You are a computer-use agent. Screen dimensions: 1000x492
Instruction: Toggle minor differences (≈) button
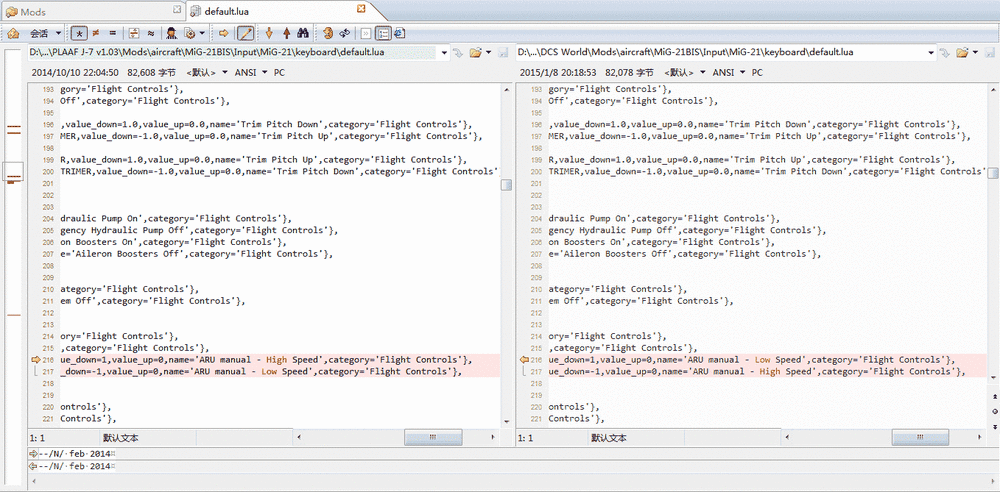tap(151, 33)
